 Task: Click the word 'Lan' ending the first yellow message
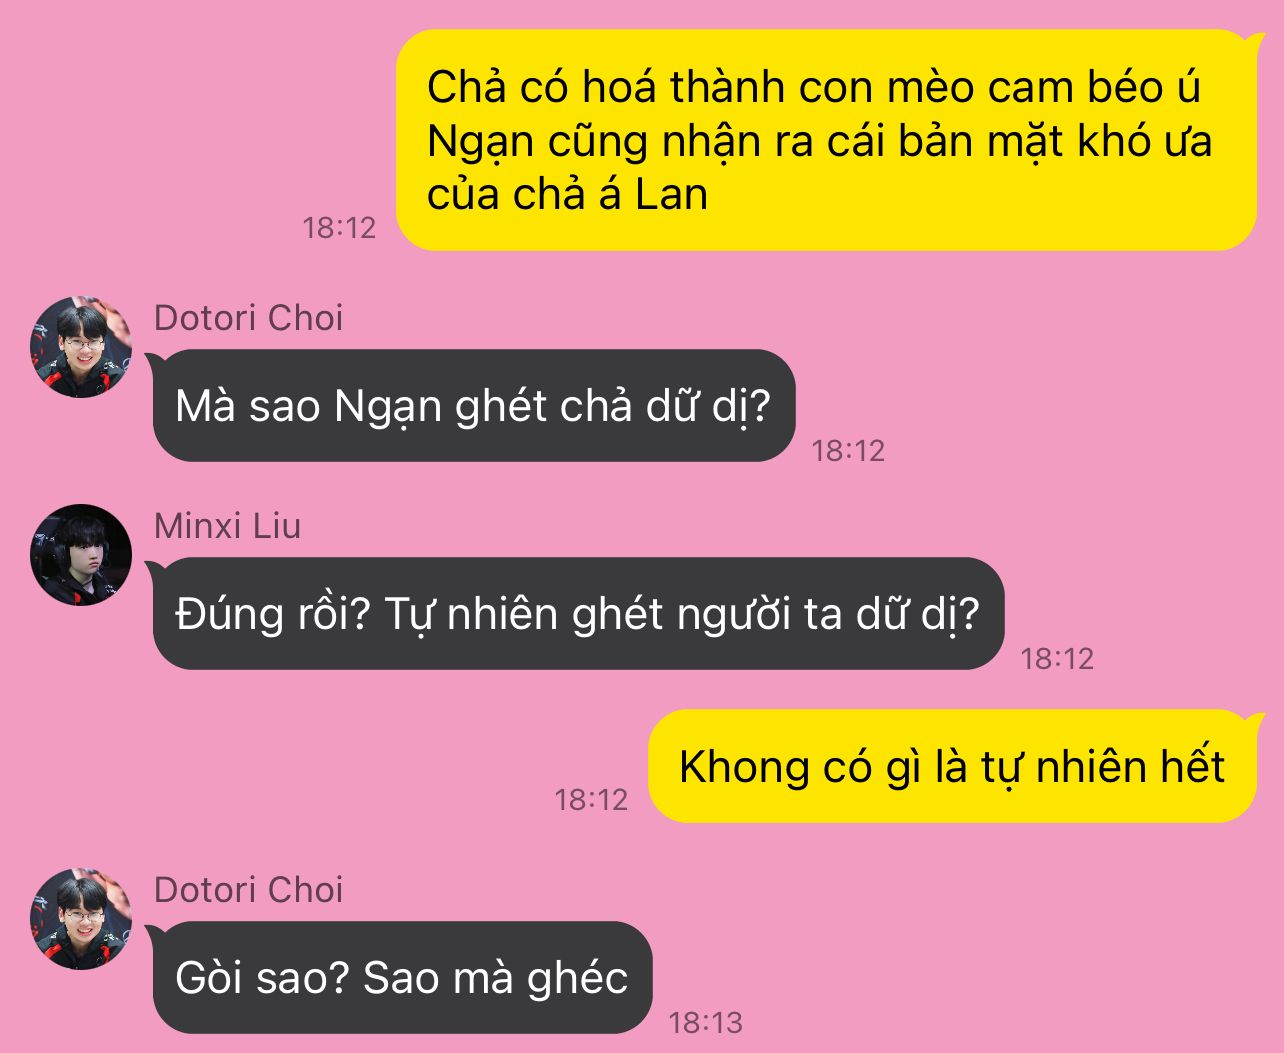click(x=672, y=194)
